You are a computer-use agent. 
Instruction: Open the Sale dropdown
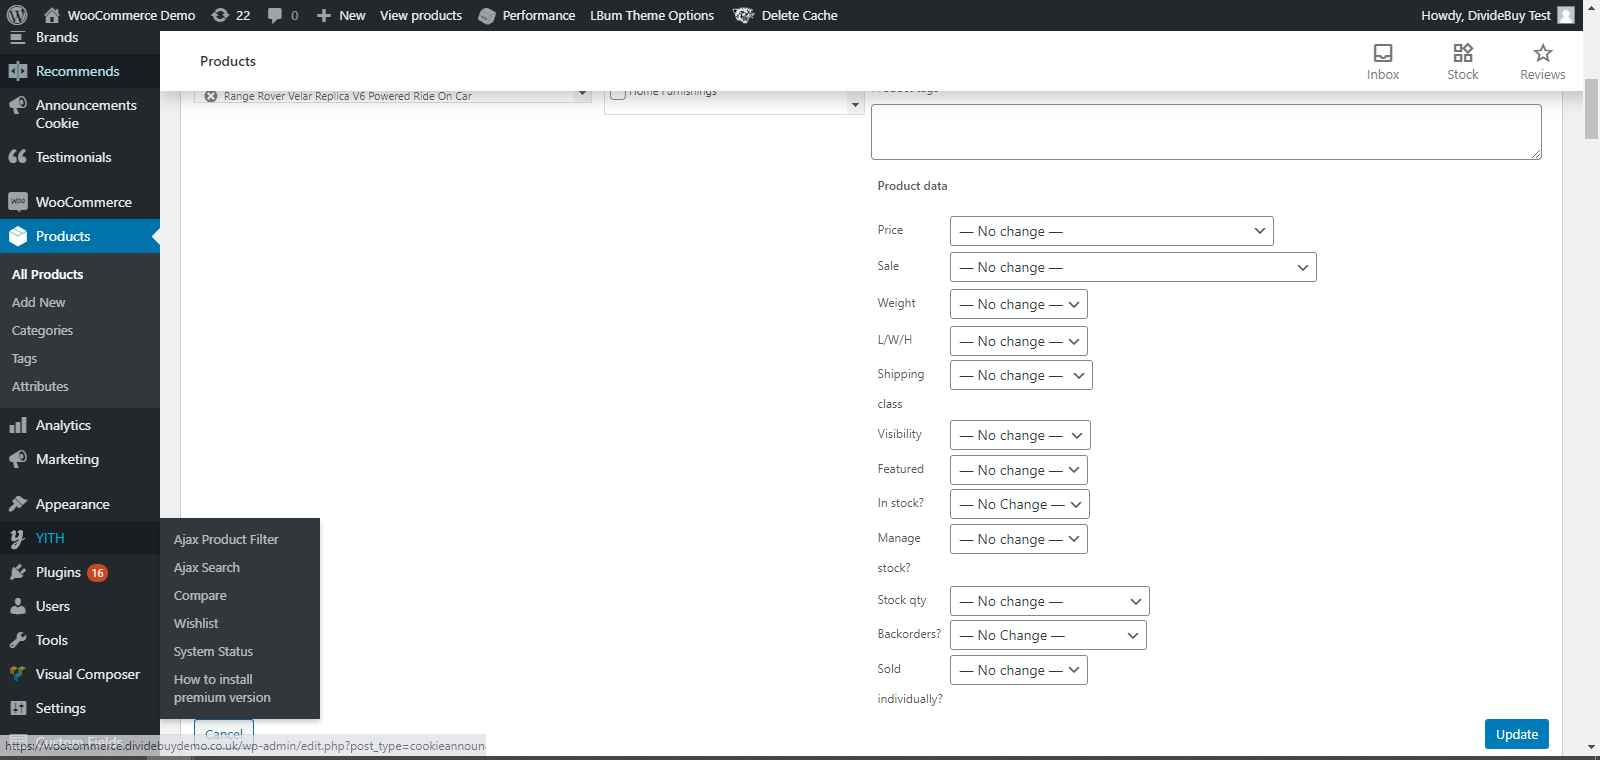coord(1132,267)
